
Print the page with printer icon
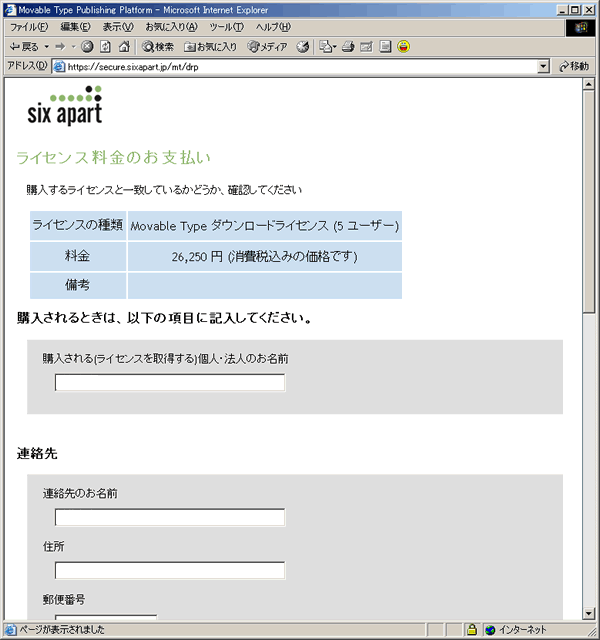pos(348,47)
